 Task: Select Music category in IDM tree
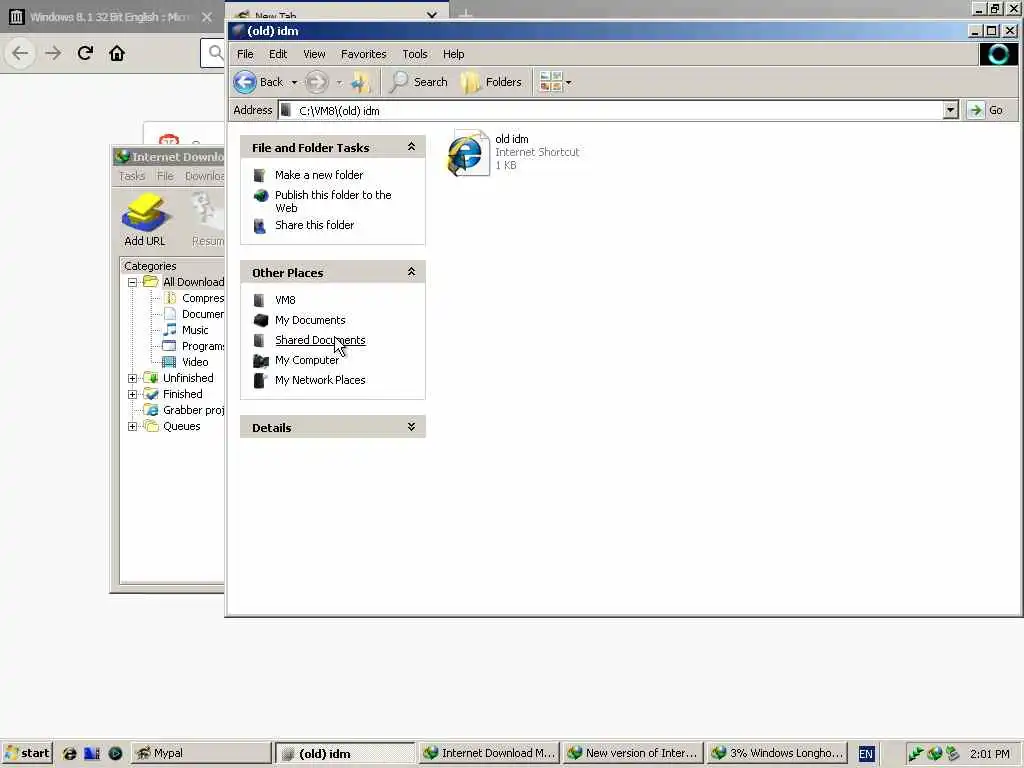tap(195, 330)
